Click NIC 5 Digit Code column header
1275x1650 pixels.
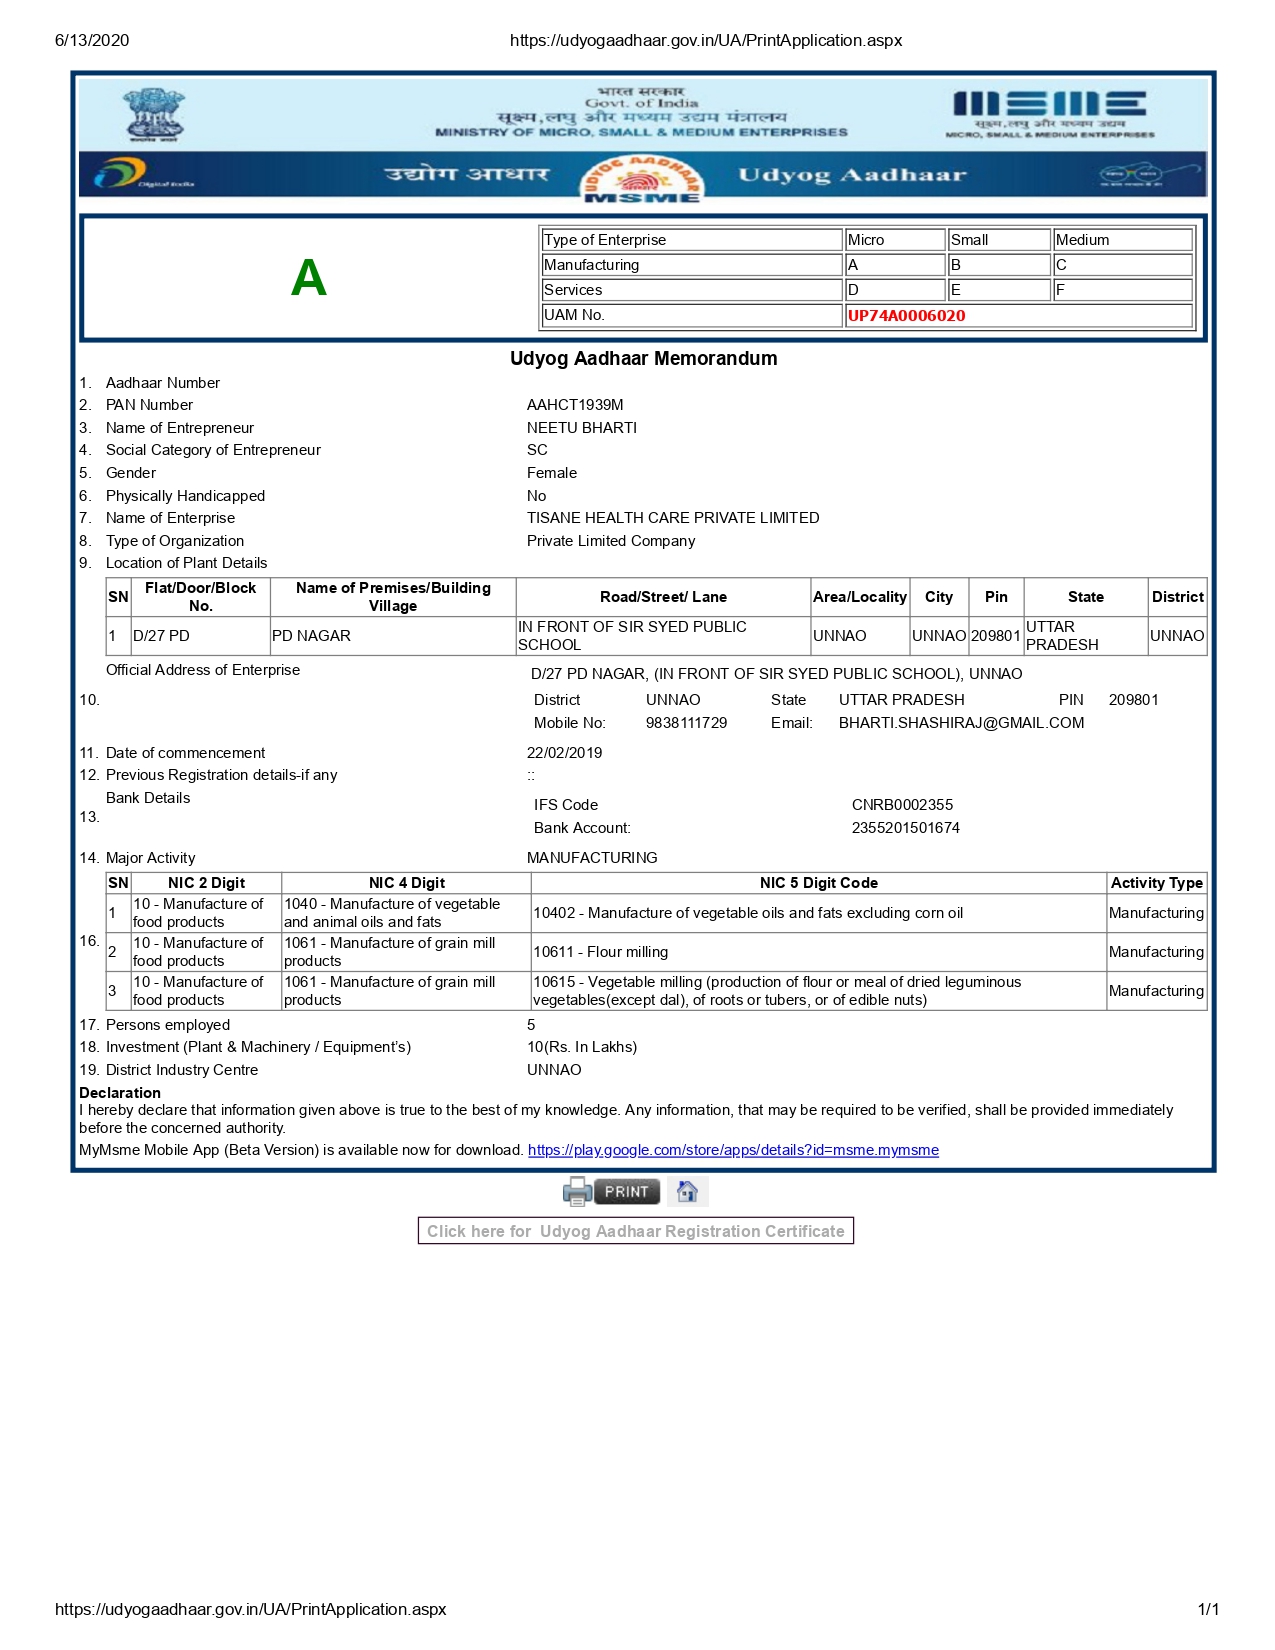click(818, 883)
